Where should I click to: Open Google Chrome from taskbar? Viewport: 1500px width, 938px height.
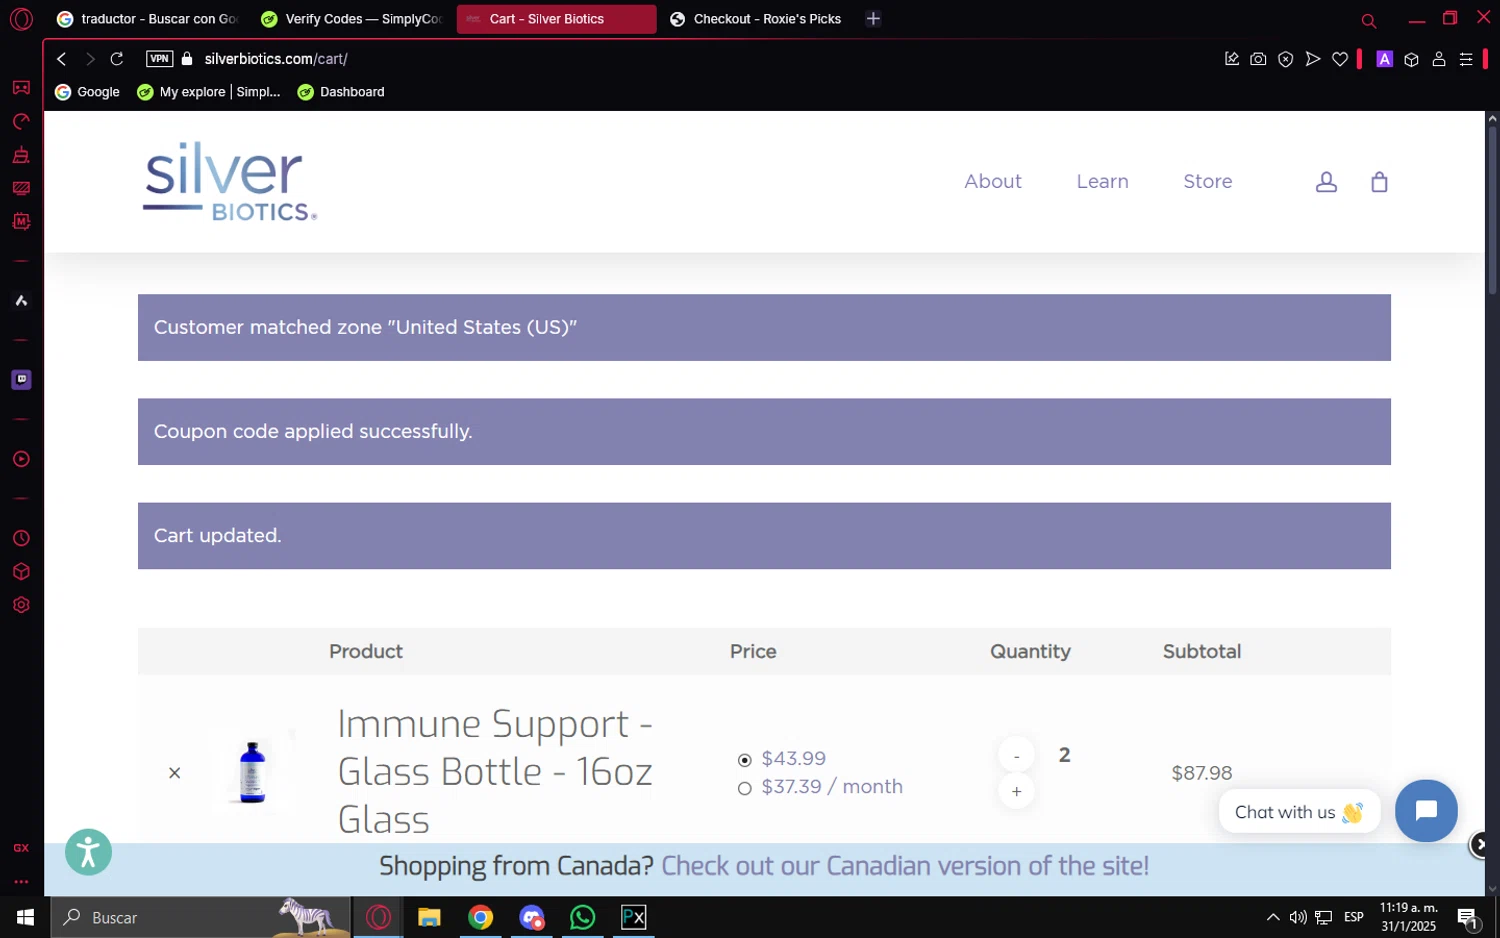coord(481,917)
